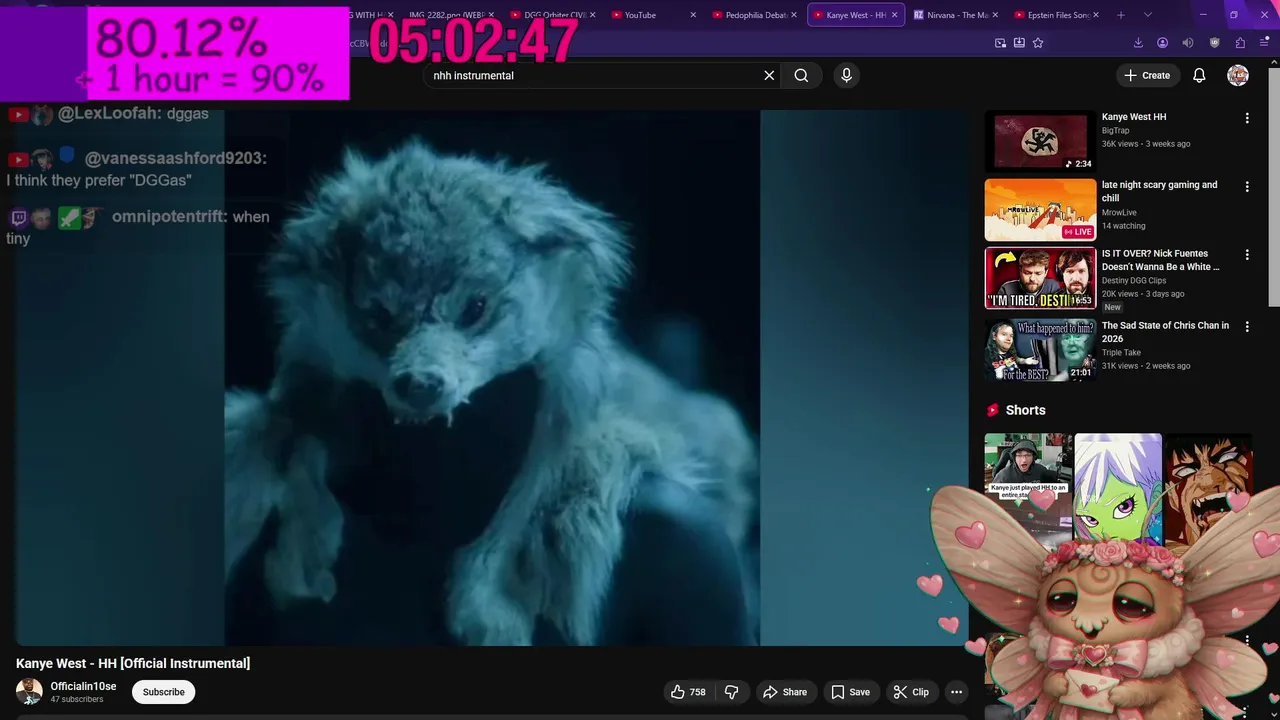The height and width of the screenshot is (720, 1280).
Task: Open first Short with streamer in headphones
Action: (1028, 490)
